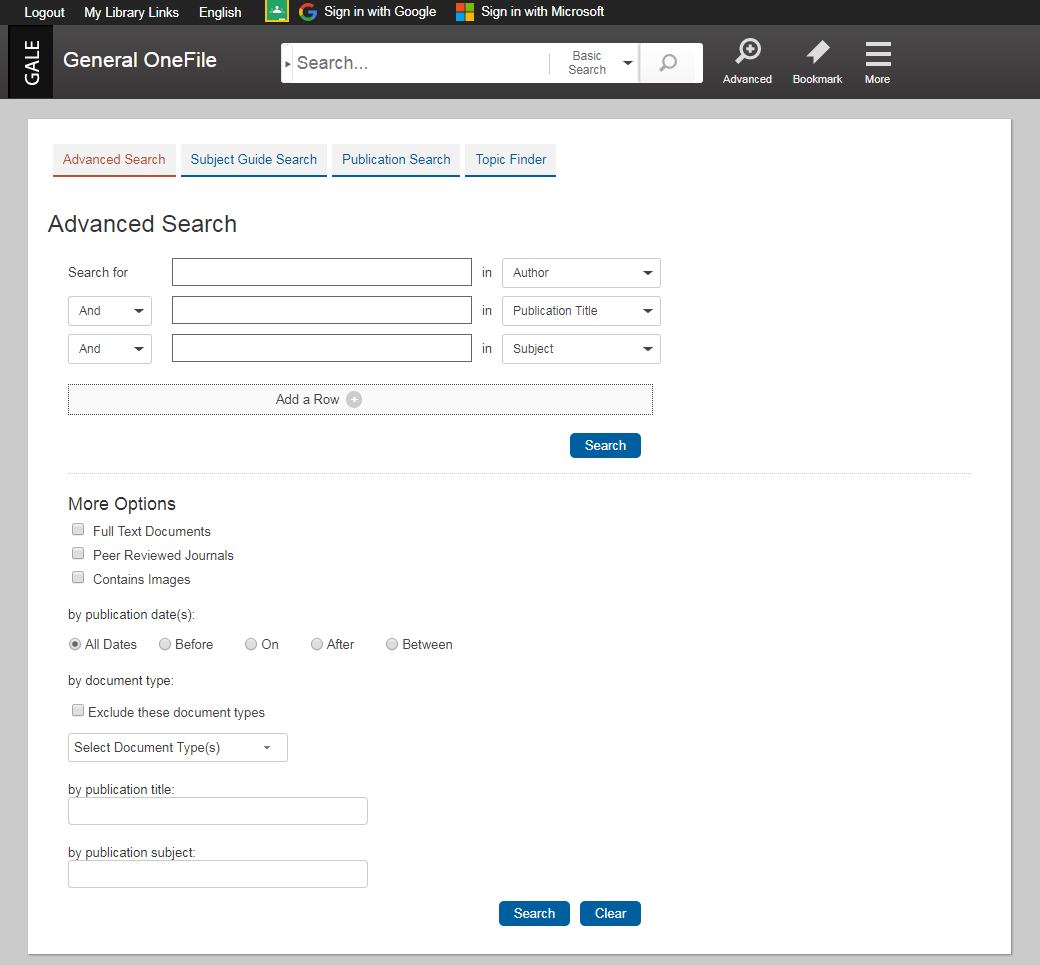Switch to the Subject Guide Search tab
The width and height of the screenshot is (1040, 965).
(253, 160)
